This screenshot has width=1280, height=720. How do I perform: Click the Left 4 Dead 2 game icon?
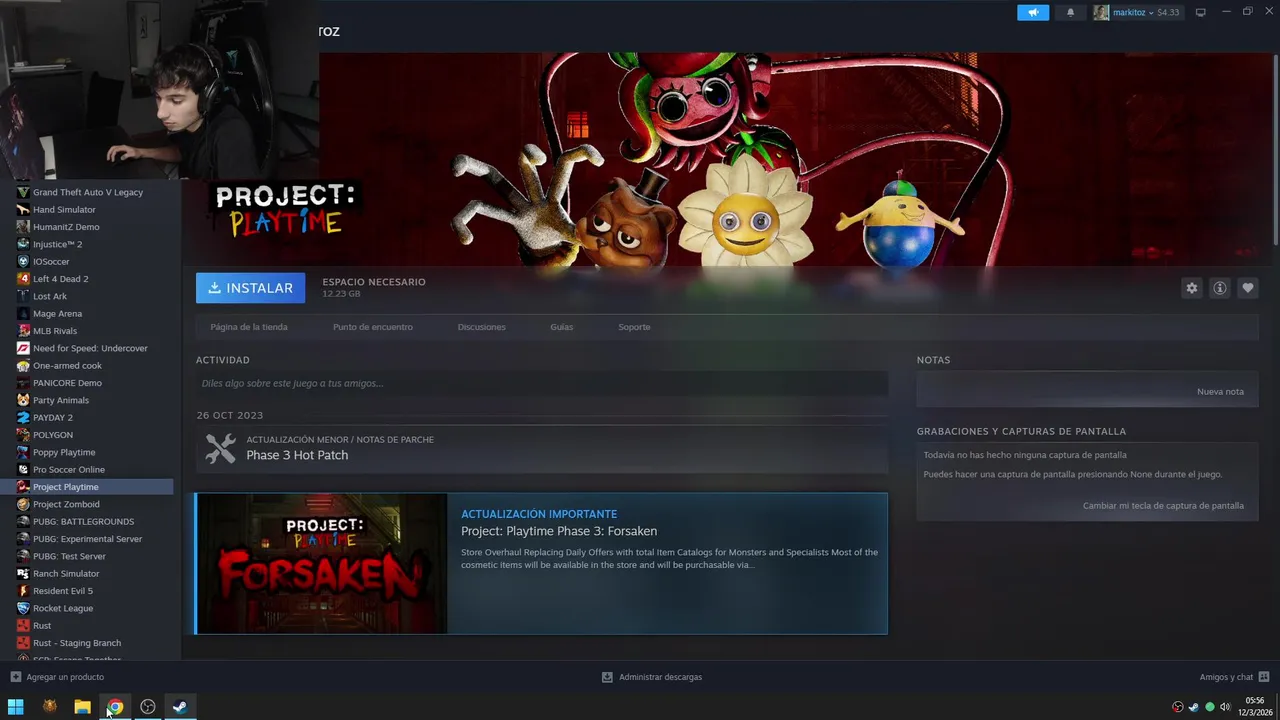23,279
